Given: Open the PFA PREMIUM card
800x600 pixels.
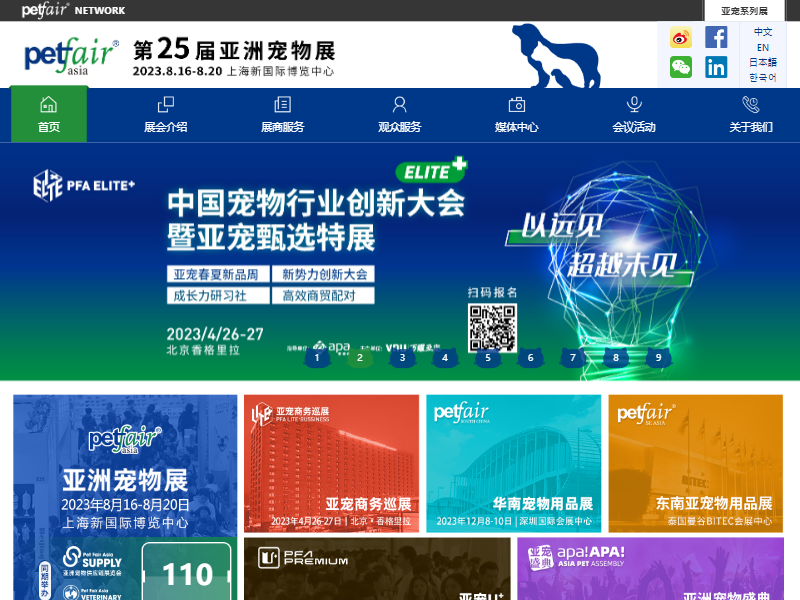Looking at the screenshot, I should click(377, 568).
